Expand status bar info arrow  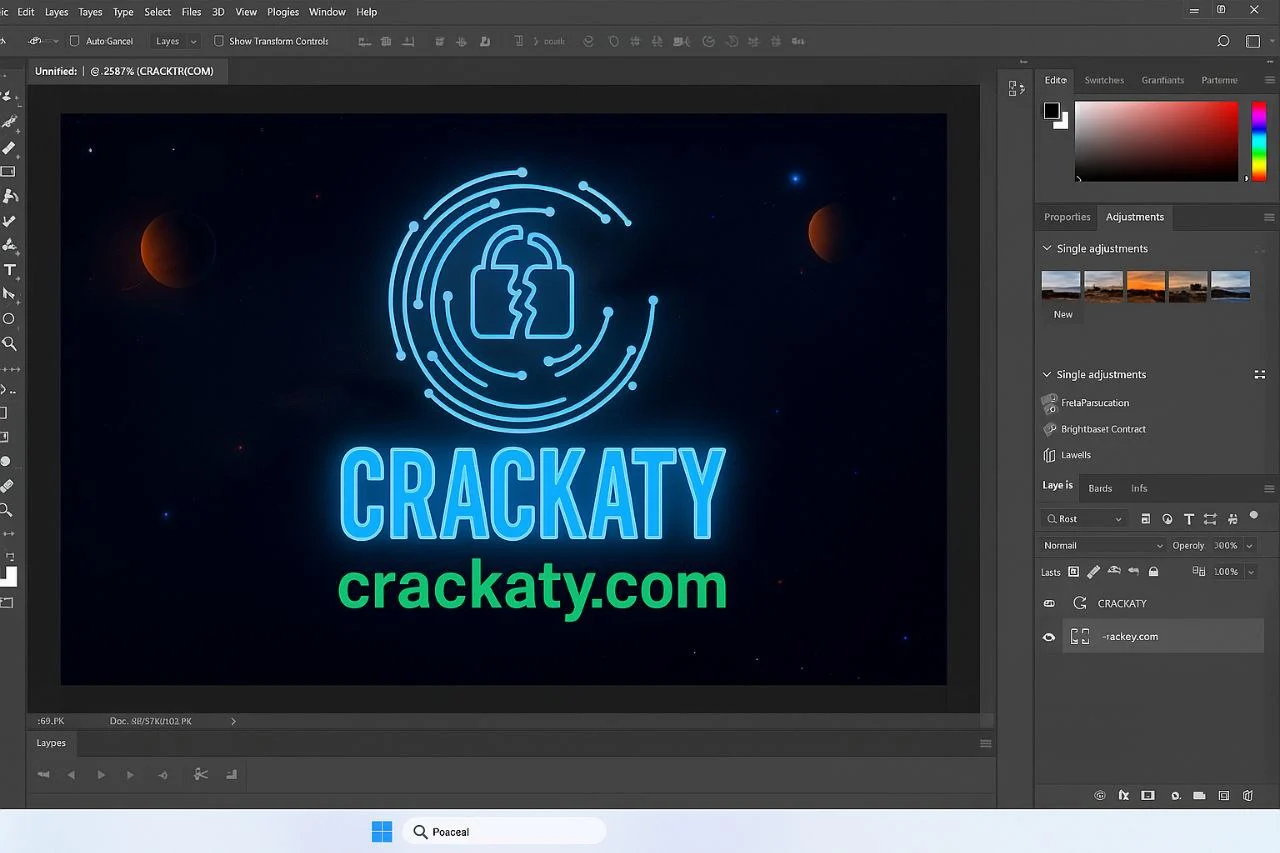point(234,720)
